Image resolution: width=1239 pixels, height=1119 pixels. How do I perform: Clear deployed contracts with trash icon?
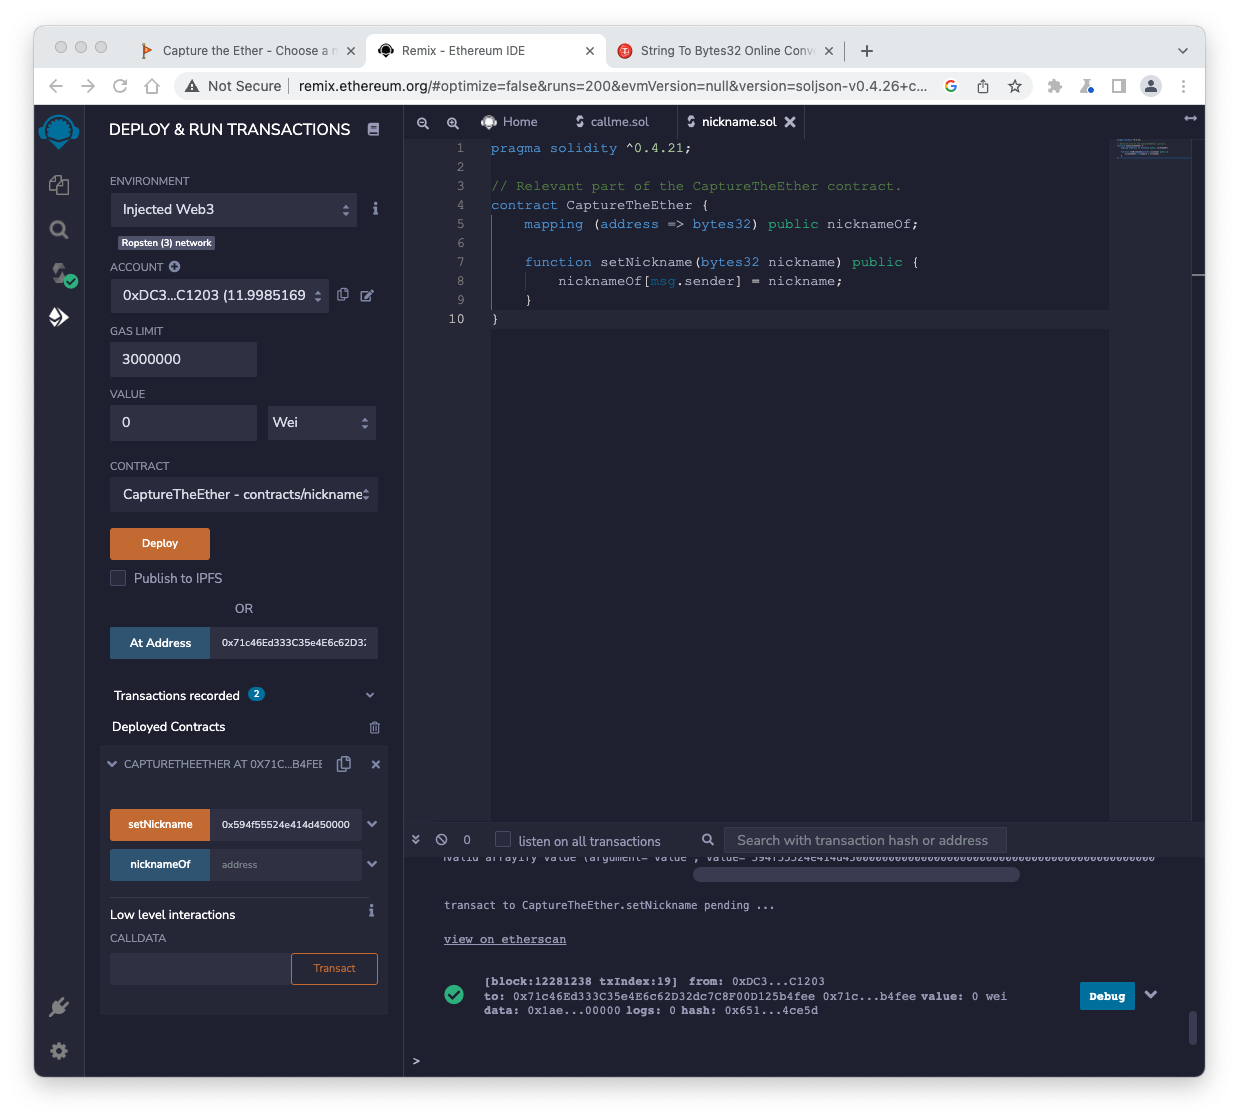pyautogui.click(x=375, y=727)
